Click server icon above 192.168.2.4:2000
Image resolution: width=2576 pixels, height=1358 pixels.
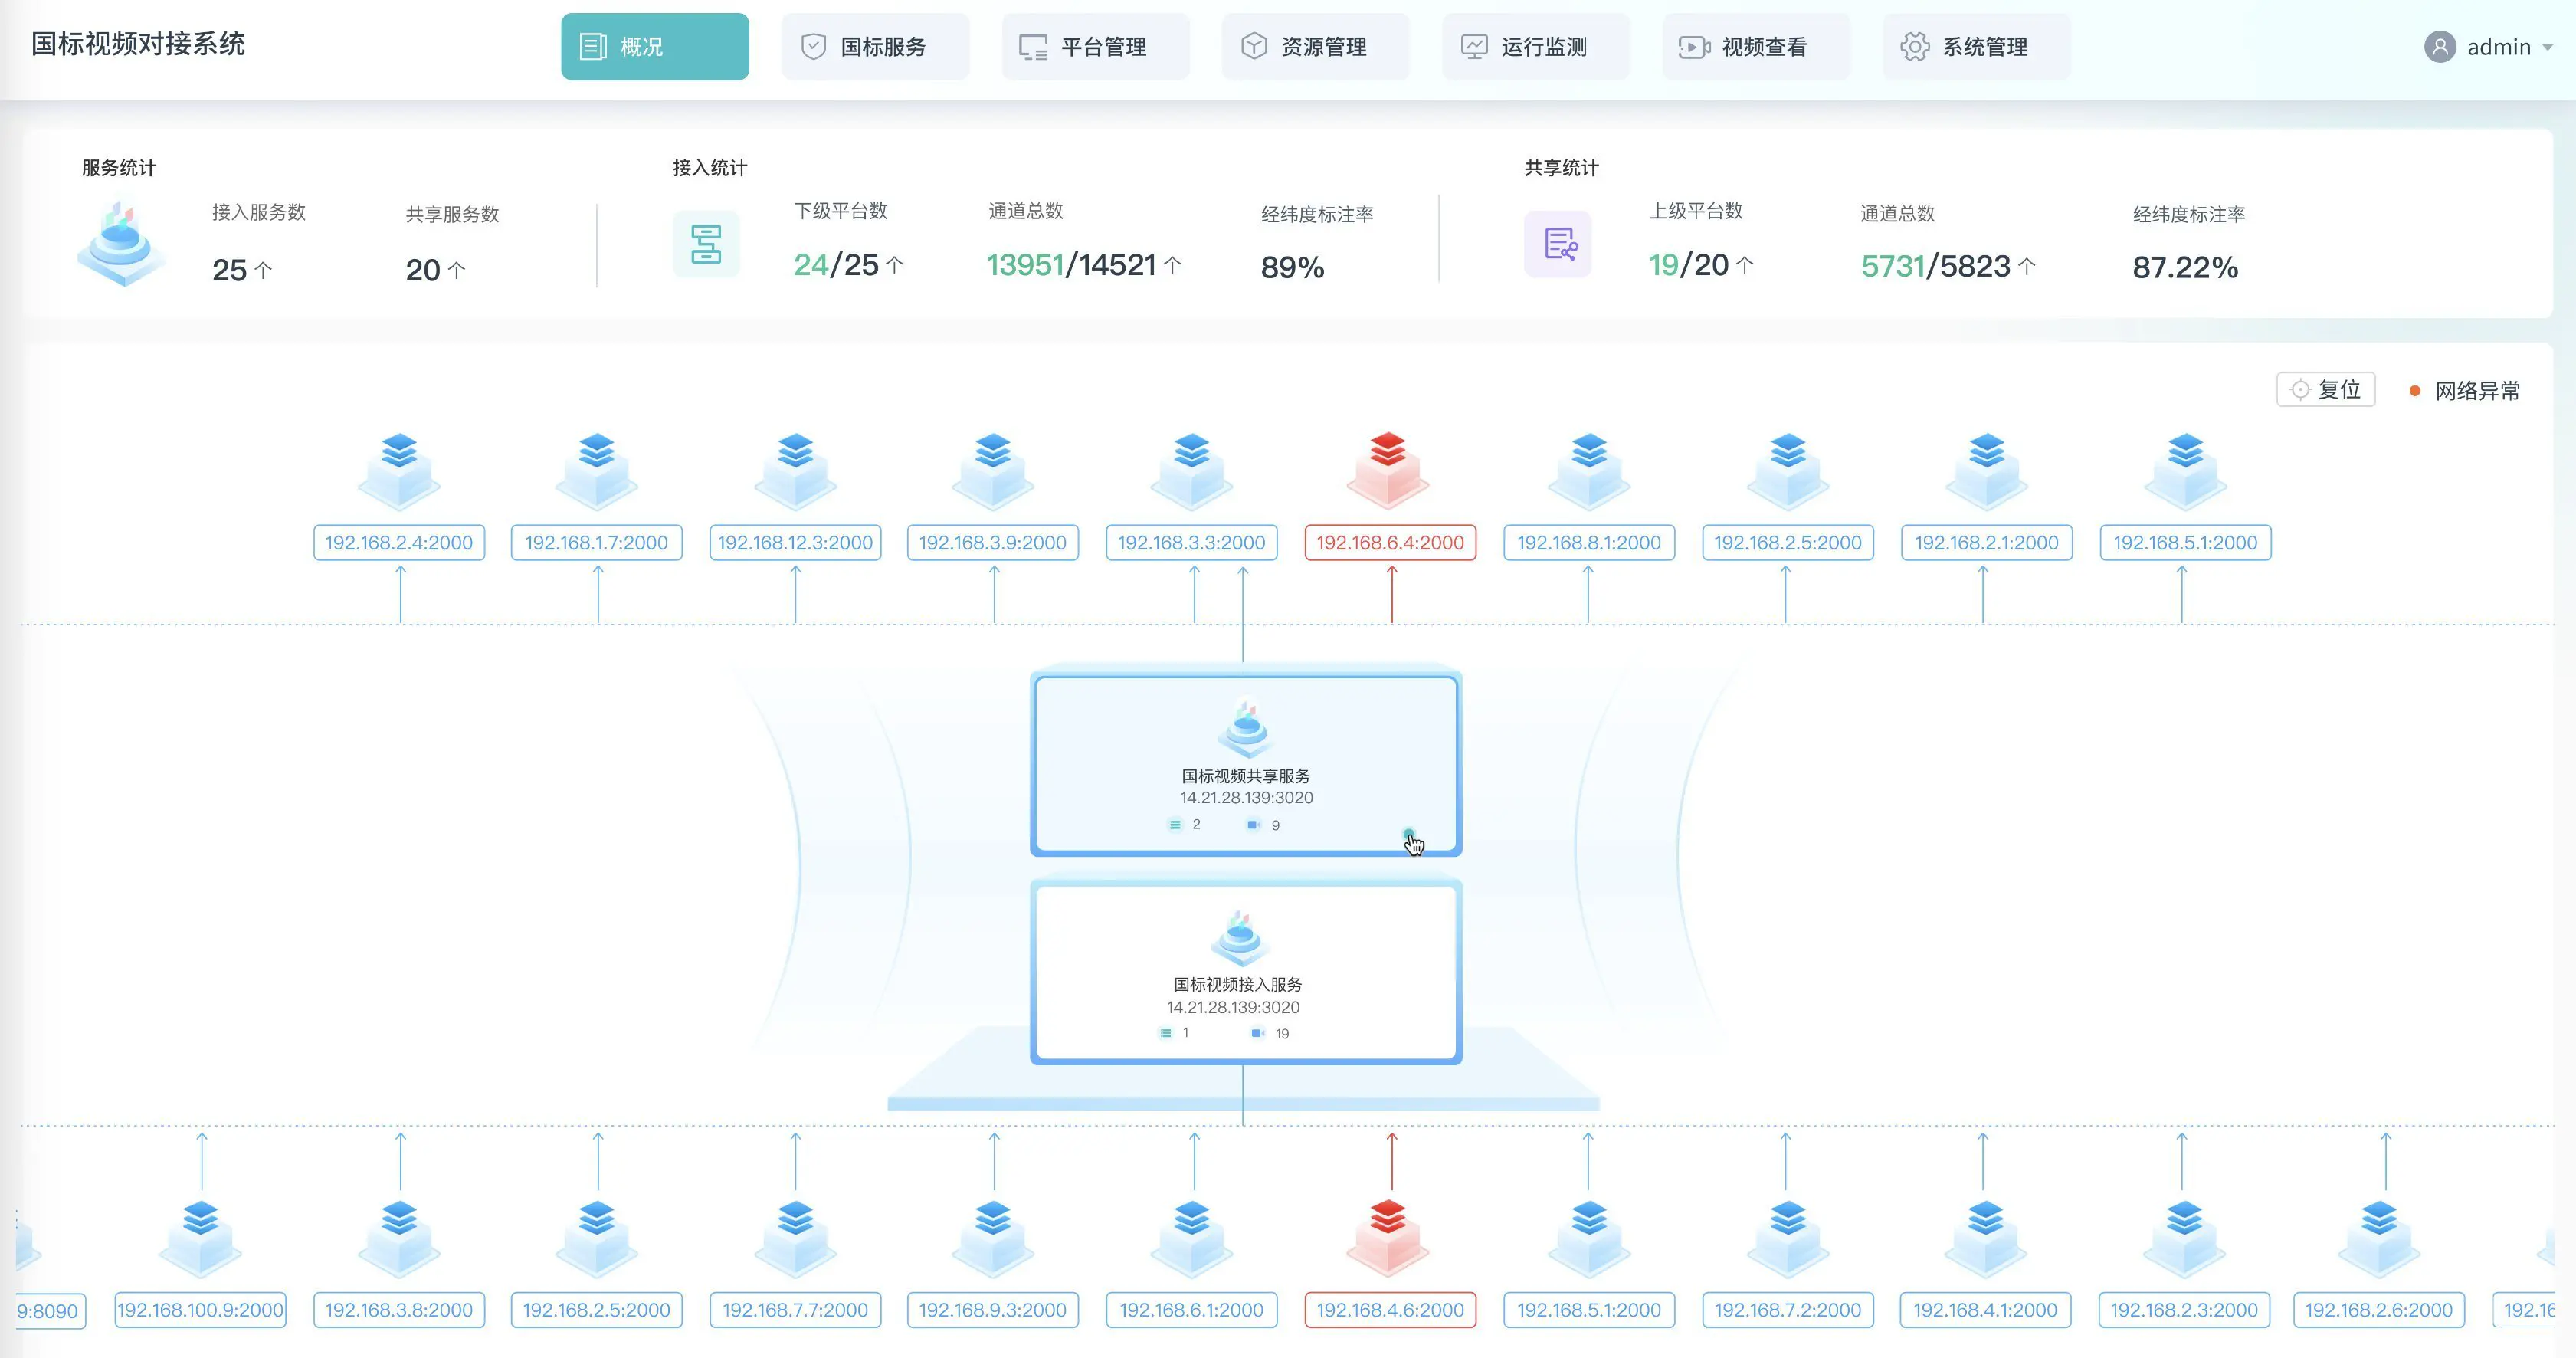[x=399, y=468]
